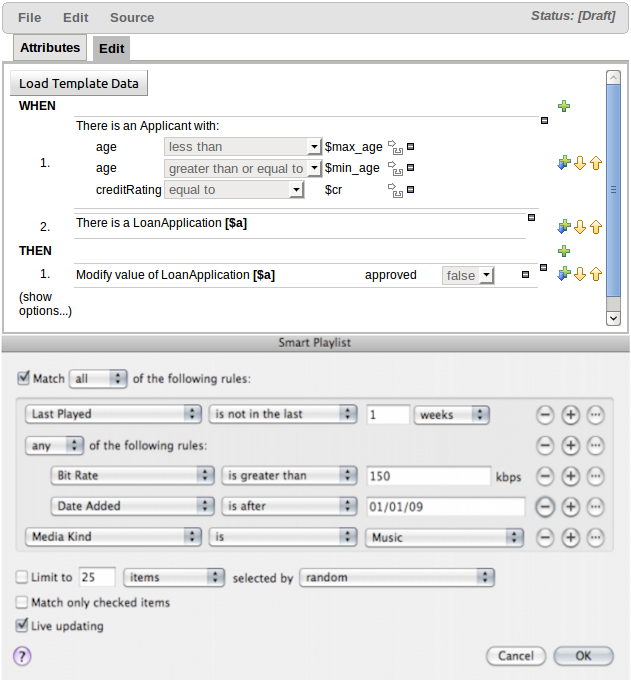The width and height of the screenshot is (631, 680).
Task: Enable the Limit to checkbox
Action: (22, 577)
